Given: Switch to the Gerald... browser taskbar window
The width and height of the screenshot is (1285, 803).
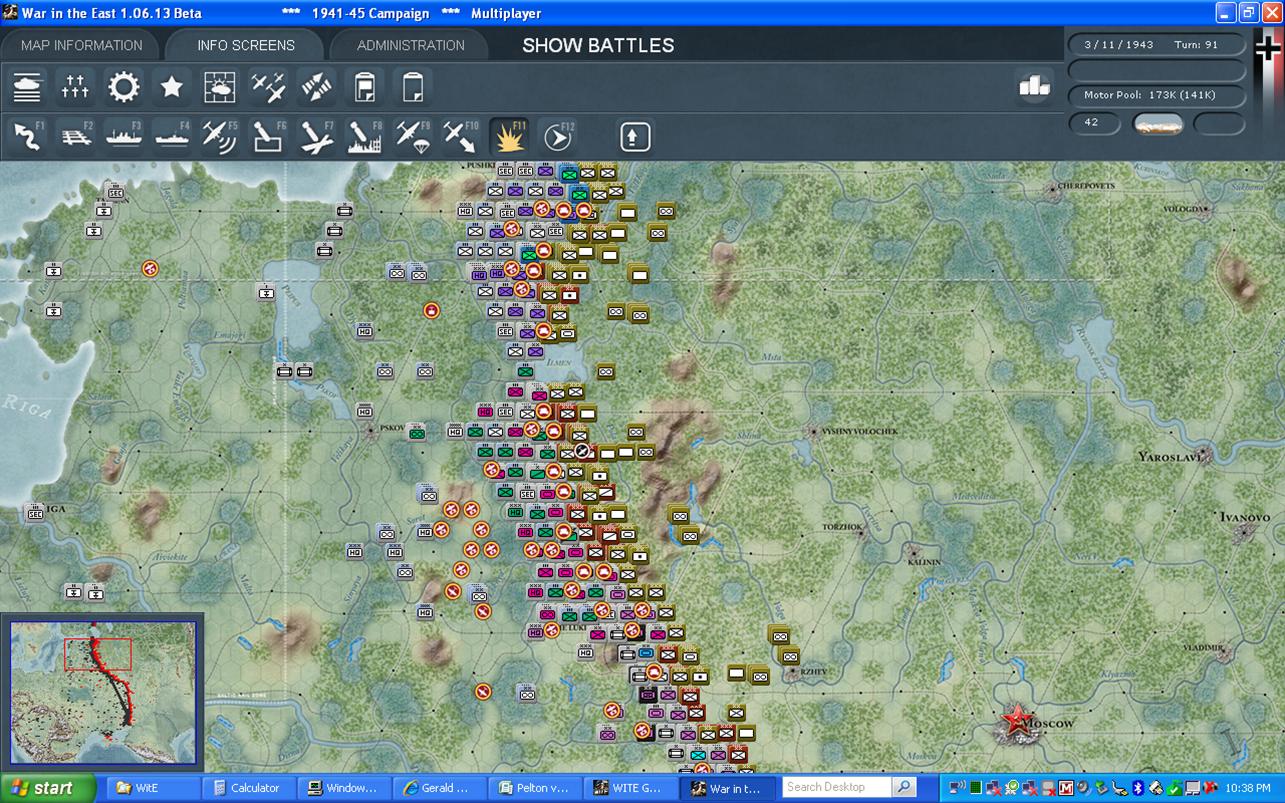Looking at the screenshot, I should (440, 788).
